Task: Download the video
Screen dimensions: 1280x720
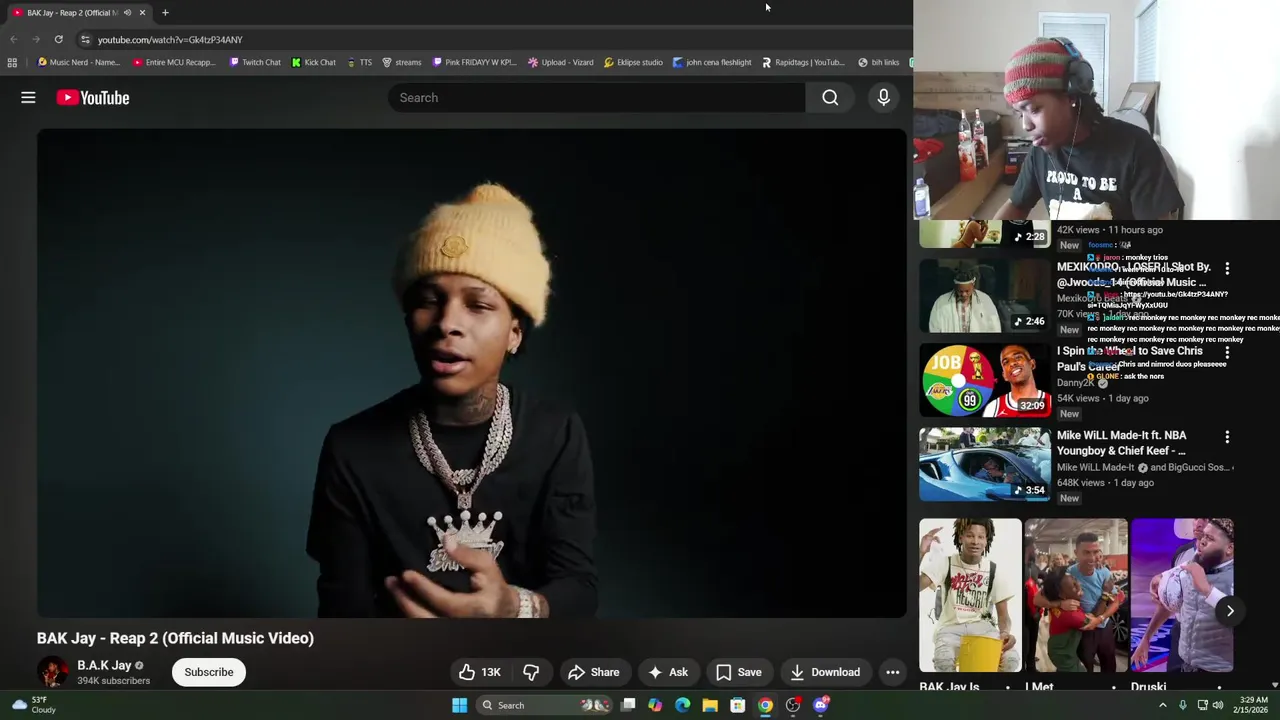Action: [824, 672]
